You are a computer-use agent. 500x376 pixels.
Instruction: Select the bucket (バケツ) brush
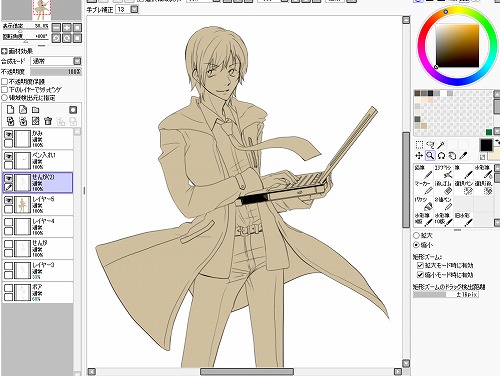coord(423,204)
